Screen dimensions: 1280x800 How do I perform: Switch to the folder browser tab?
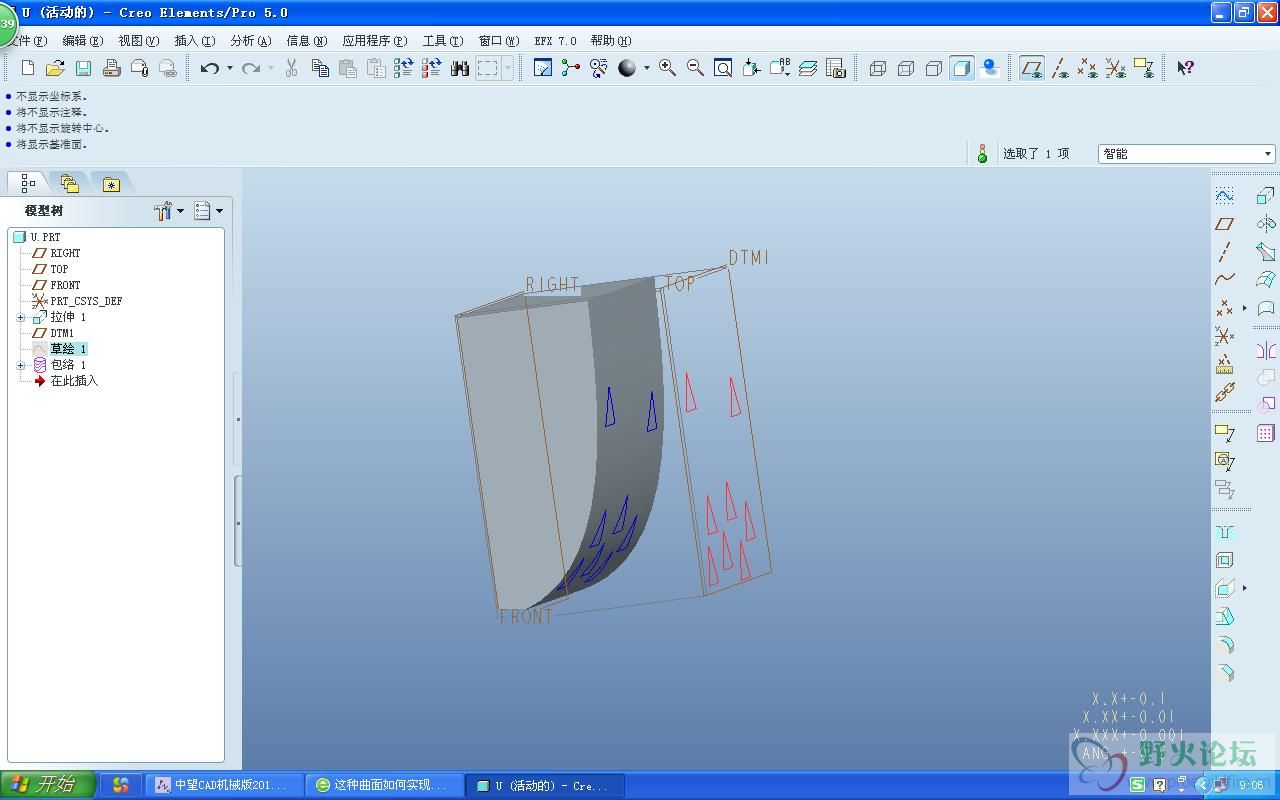pyautogui.click(x=69, y=183)
